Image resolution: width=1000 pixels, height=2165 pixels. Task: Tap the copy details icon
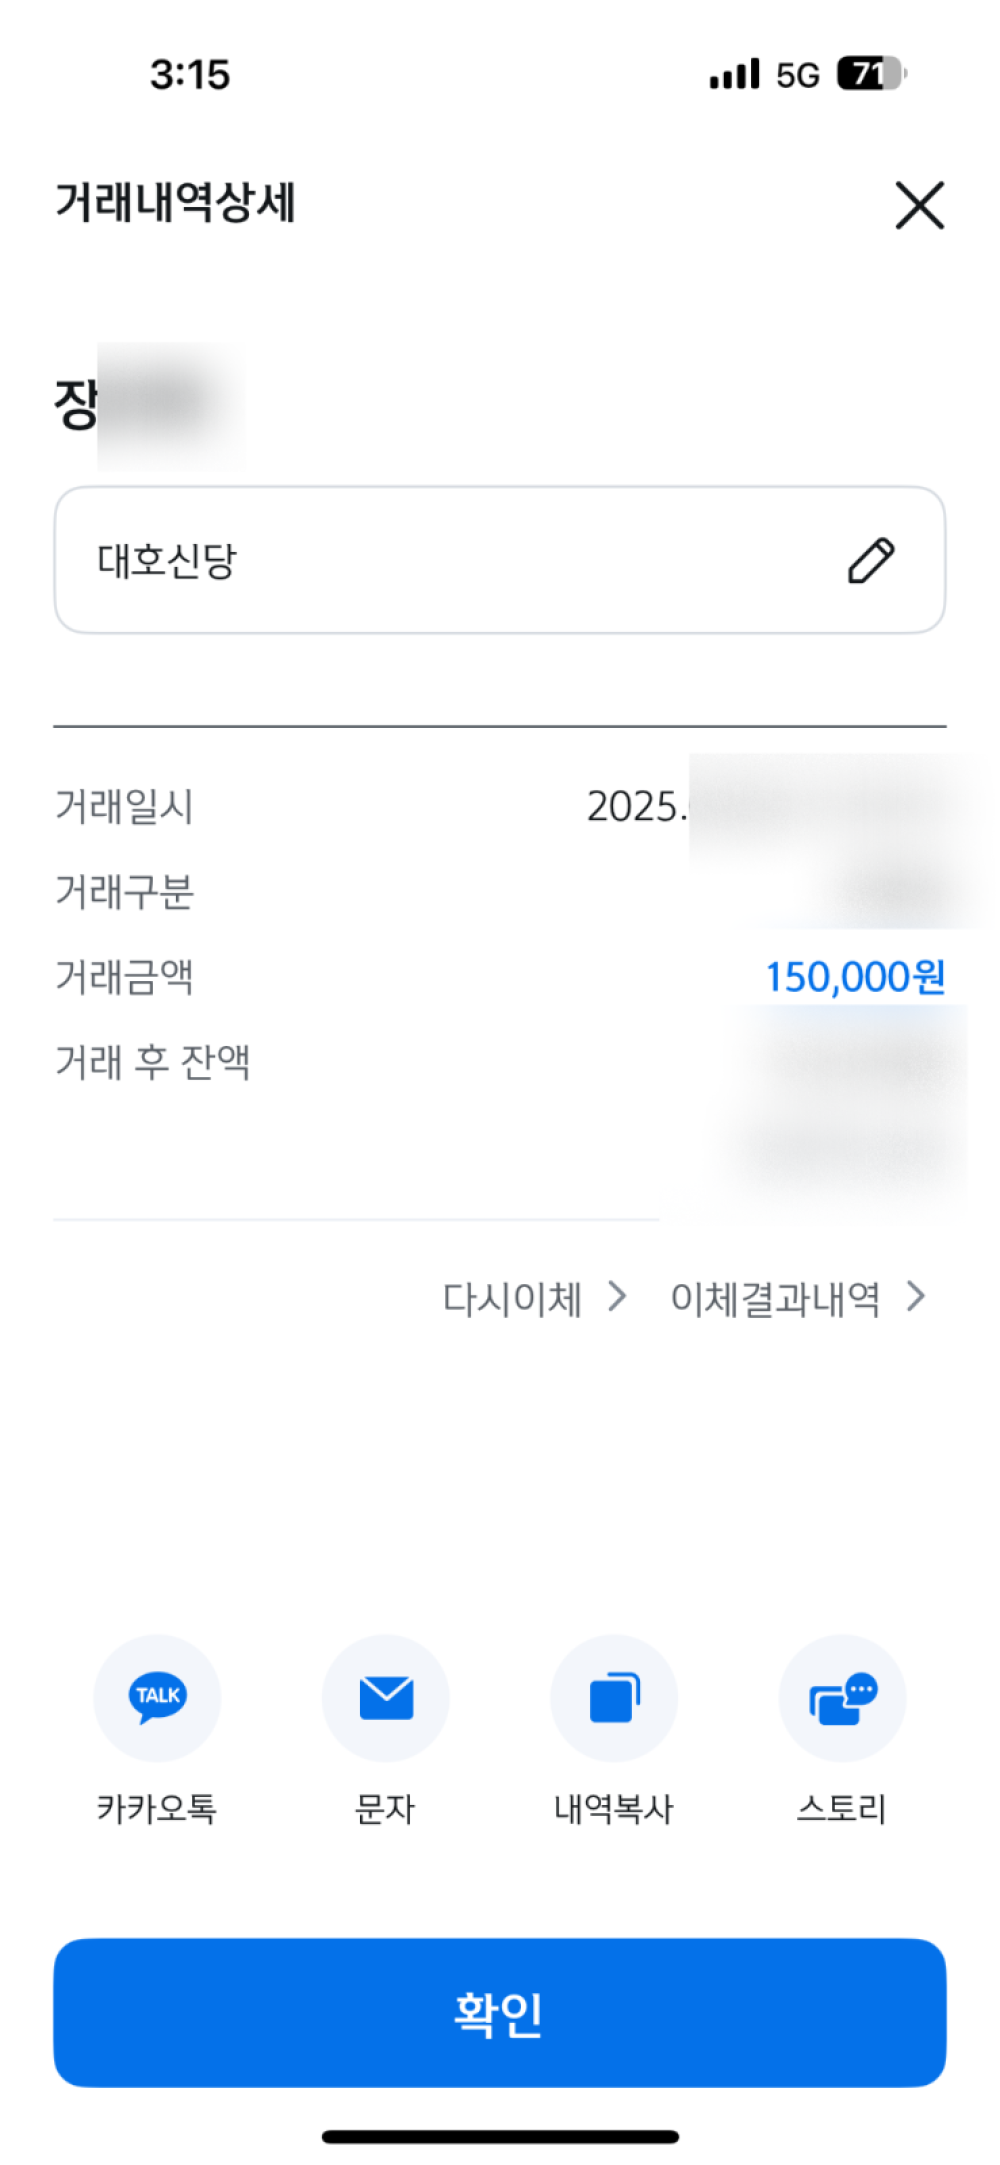[x=614, y=1697]
